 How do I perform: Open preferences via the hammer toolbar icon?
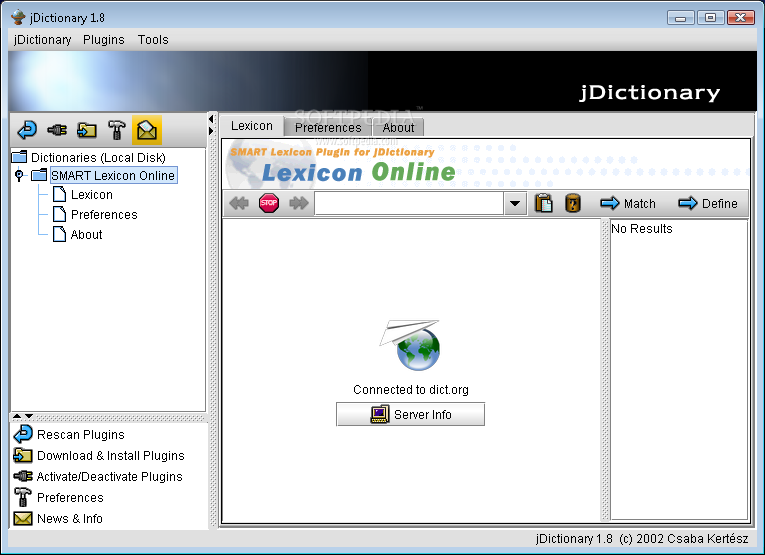117,130
